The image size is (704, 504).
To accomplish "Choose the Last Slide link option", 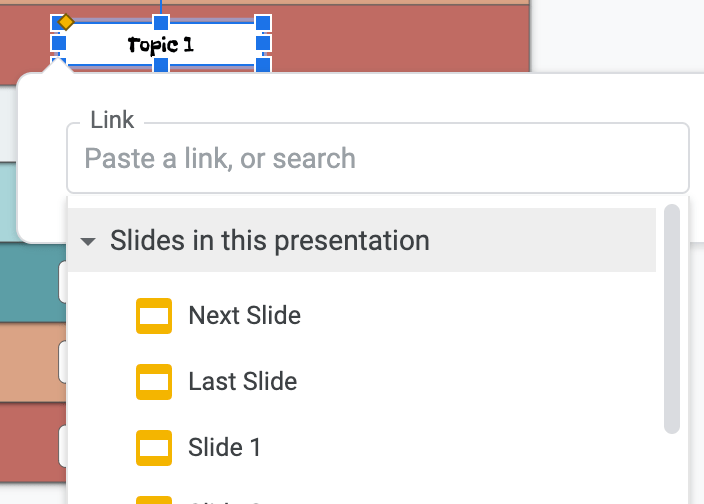I will point(242,382).
